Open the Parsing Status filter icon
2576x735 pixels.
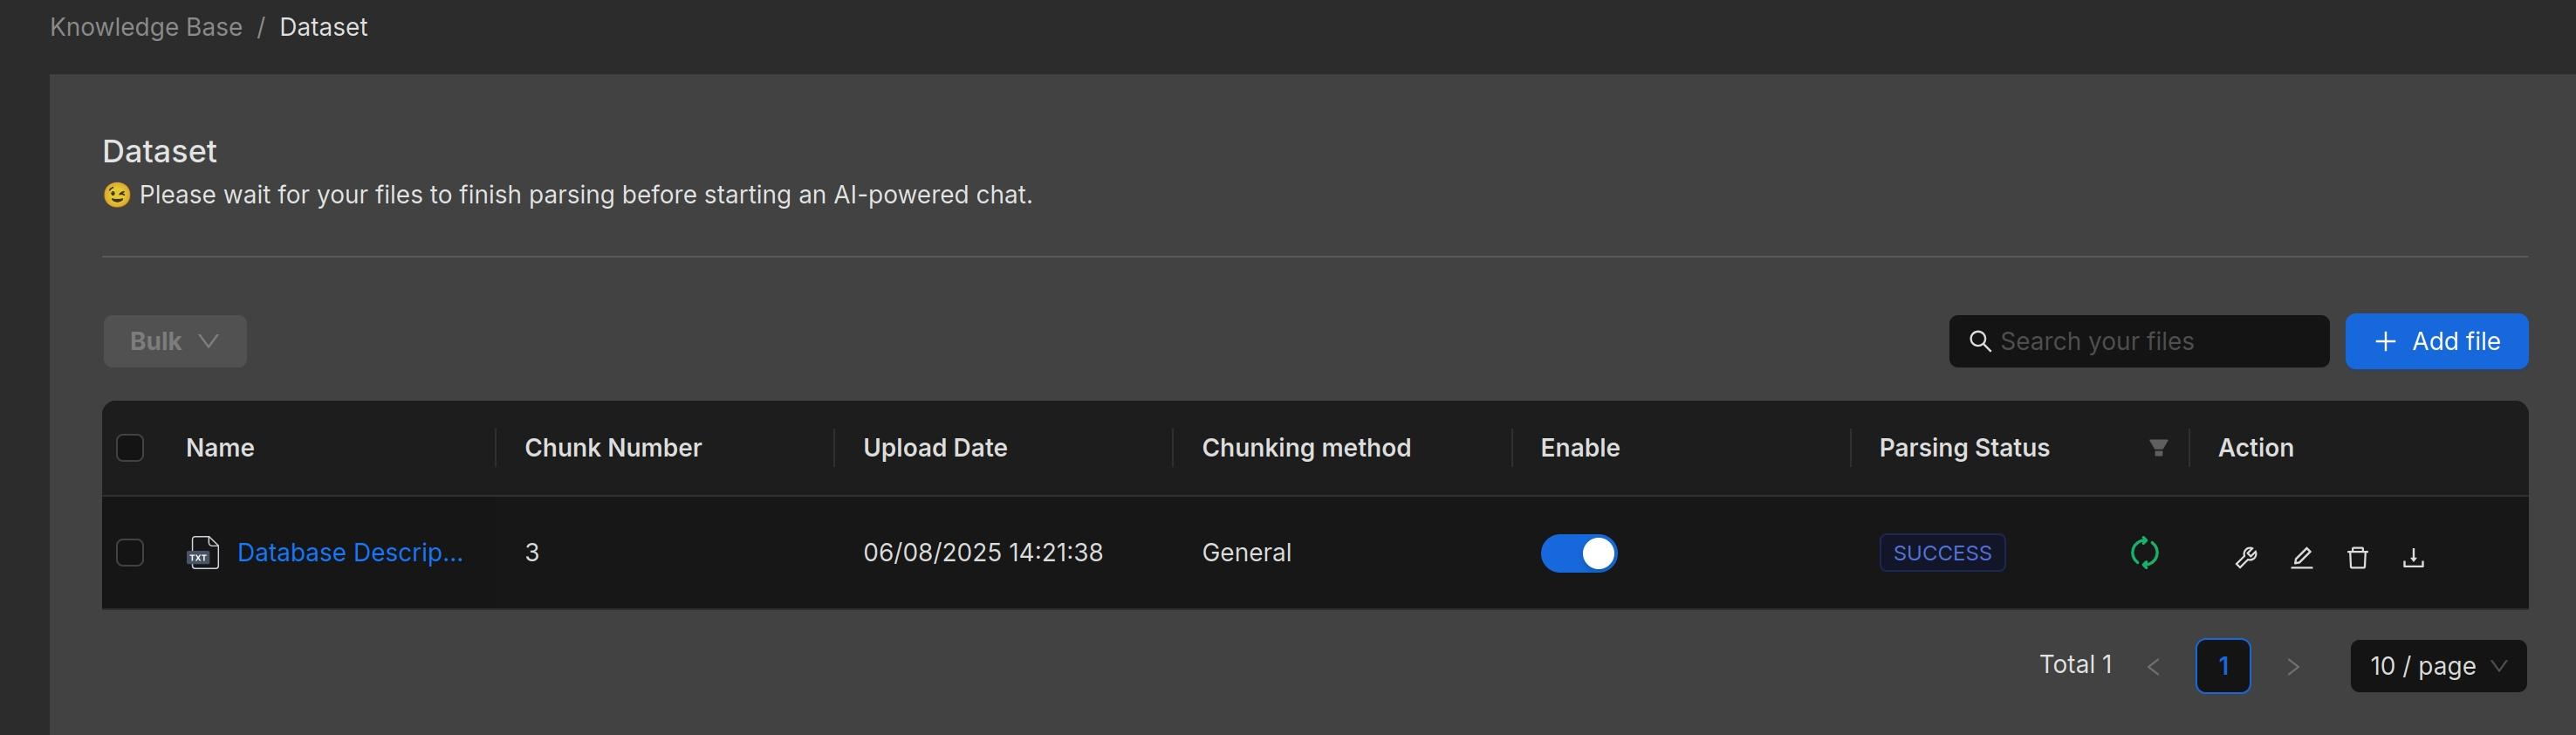tap(2158, 448)
